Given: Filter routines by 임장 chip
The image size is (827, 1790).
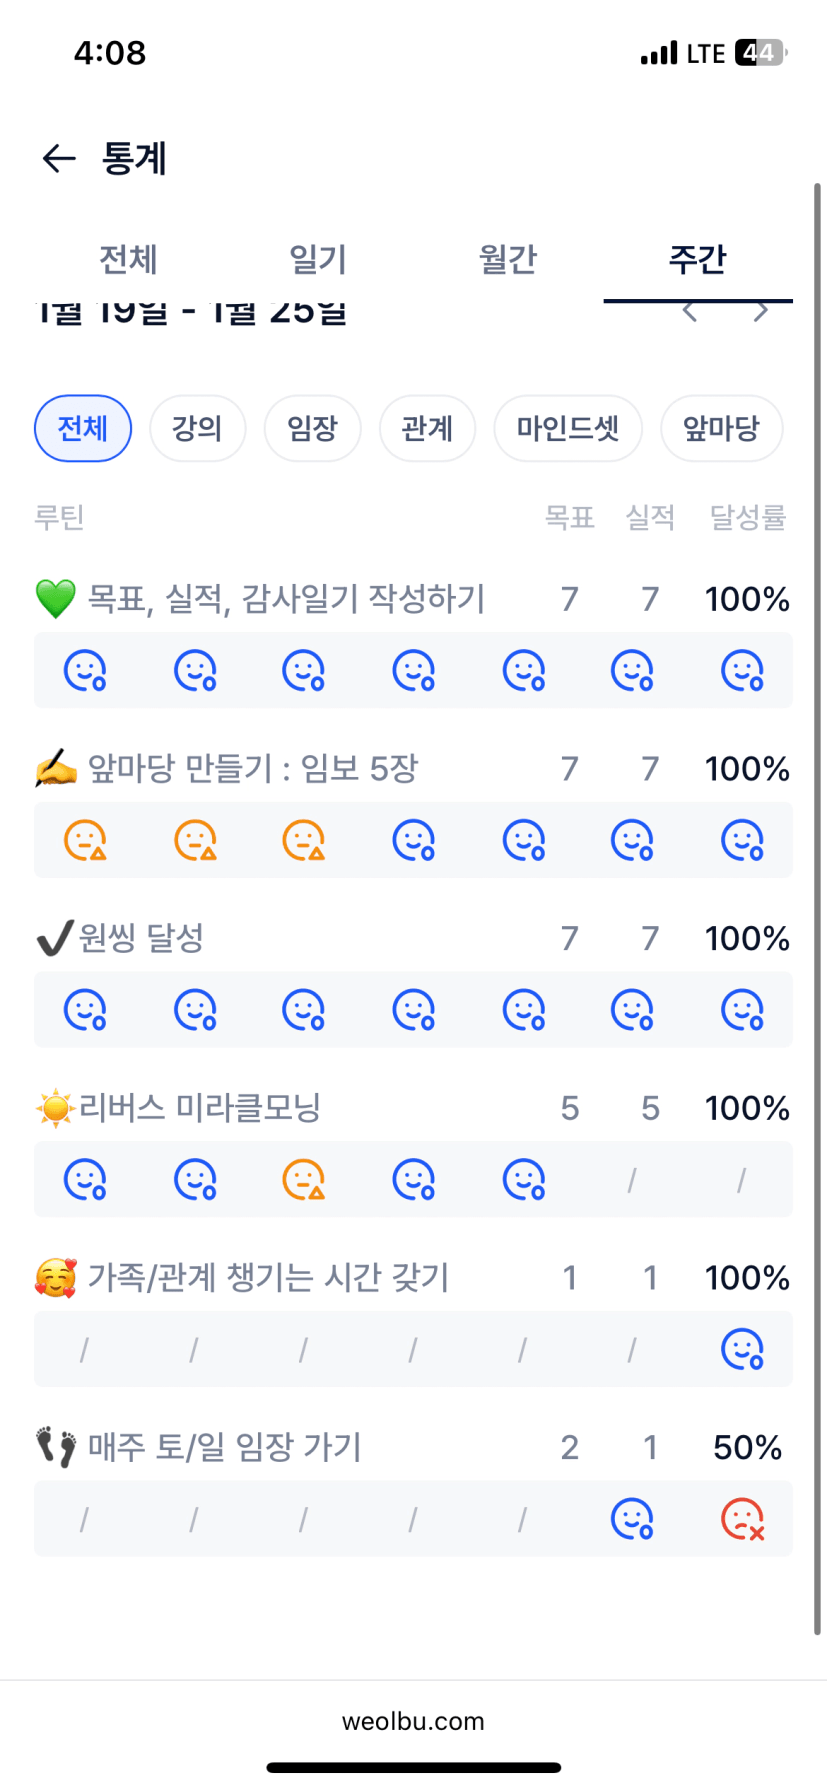Looking at the screenshot, I should (312, 429).
